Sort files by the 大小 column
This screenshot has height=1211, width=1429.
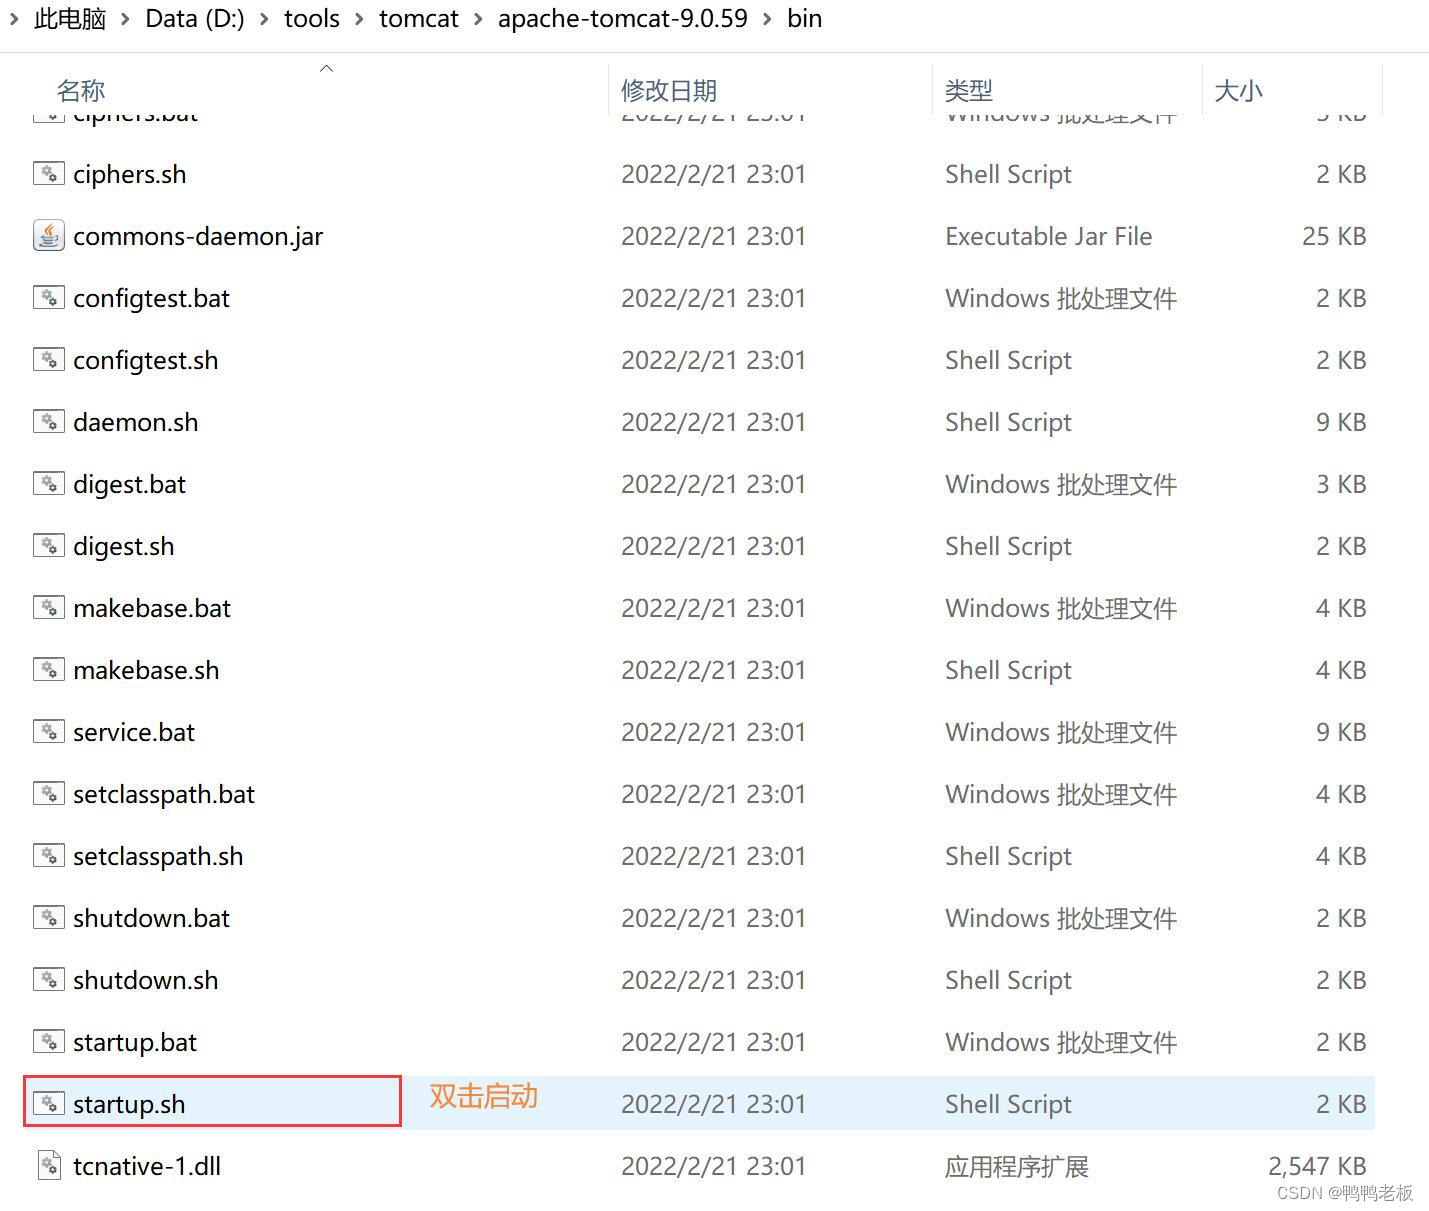[1239, 90]
